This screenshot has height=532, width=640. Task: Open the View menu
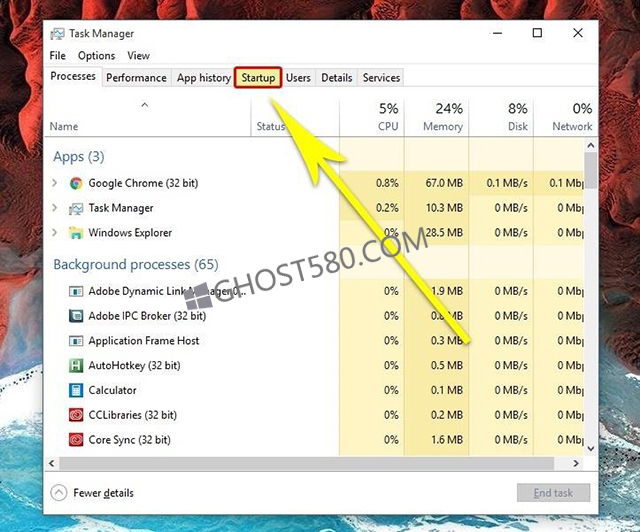[x=138, y=56]
